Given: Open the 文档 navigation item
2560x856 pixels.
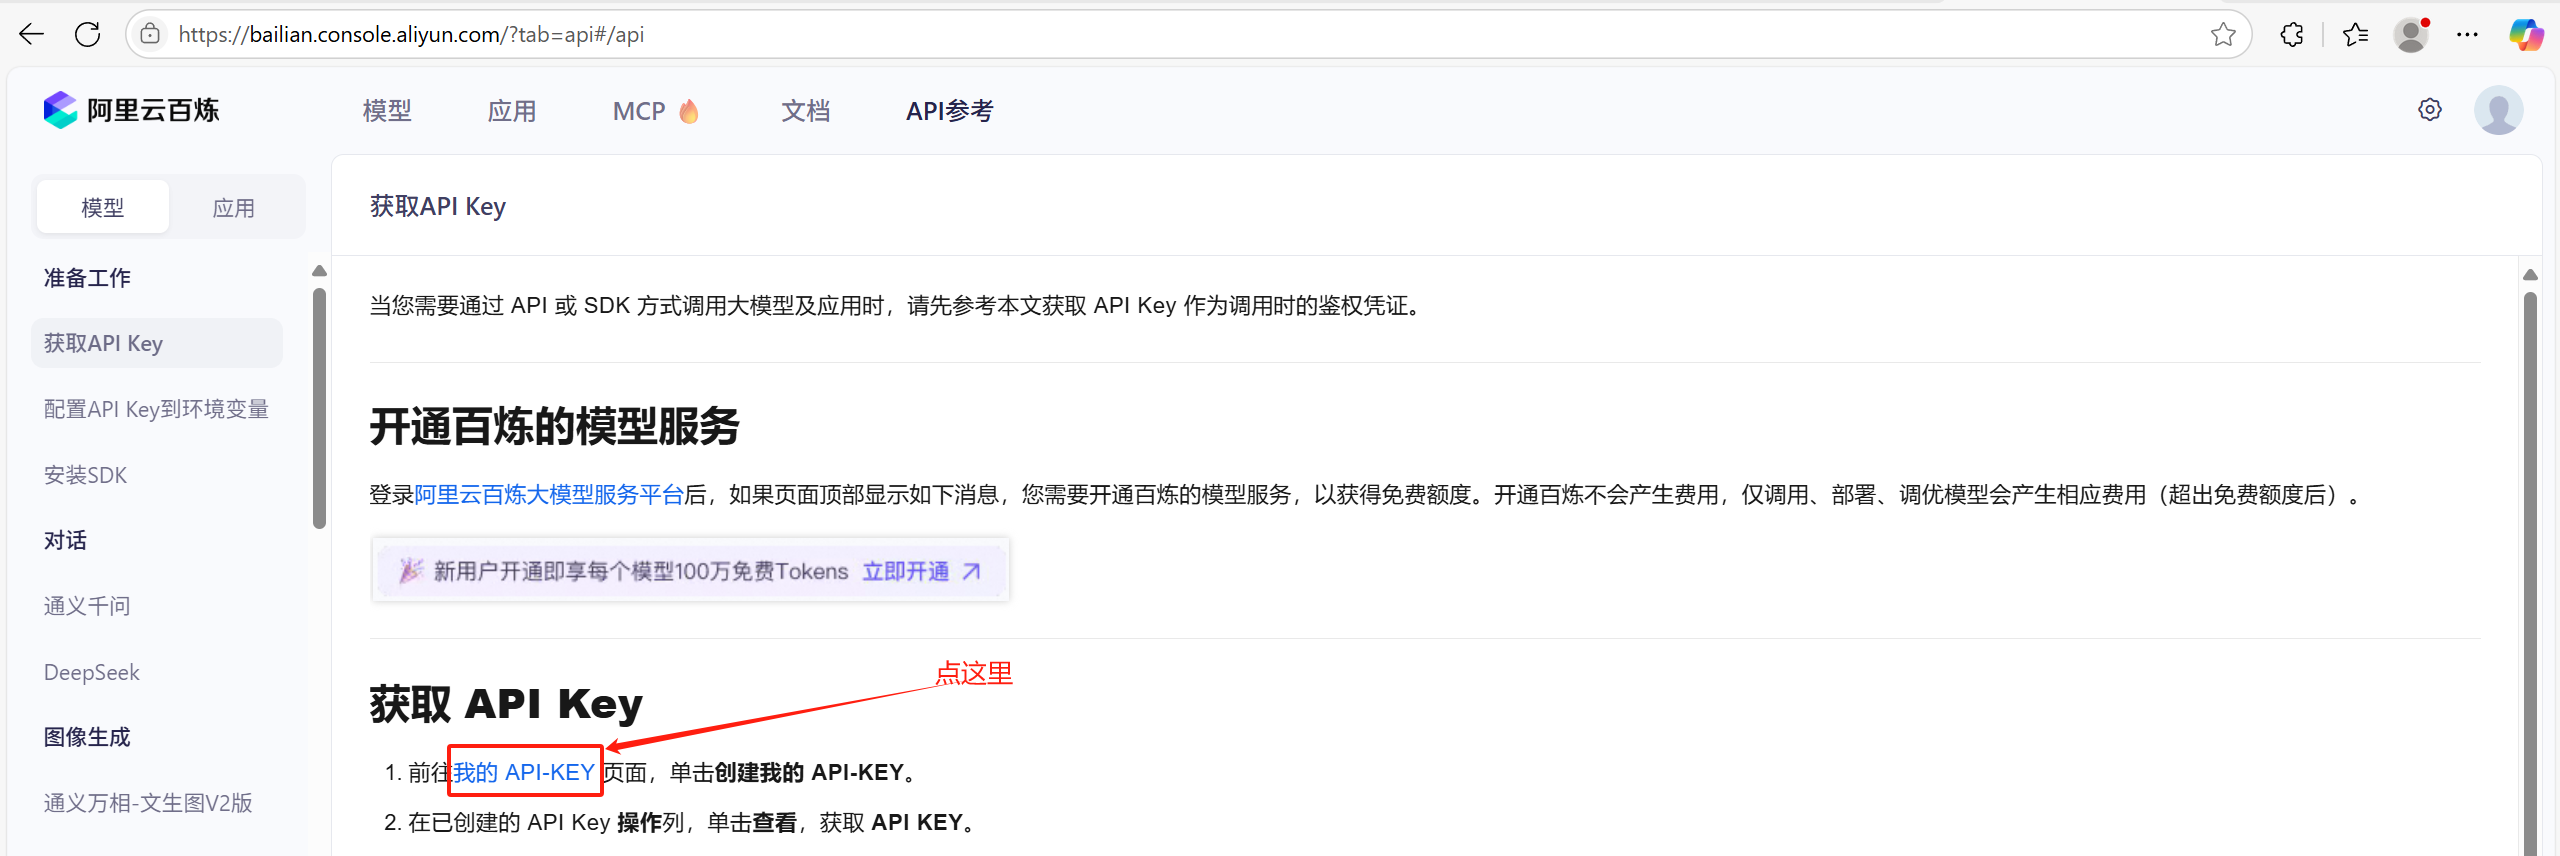Looking at the screenshot, I should pos(806,111).
